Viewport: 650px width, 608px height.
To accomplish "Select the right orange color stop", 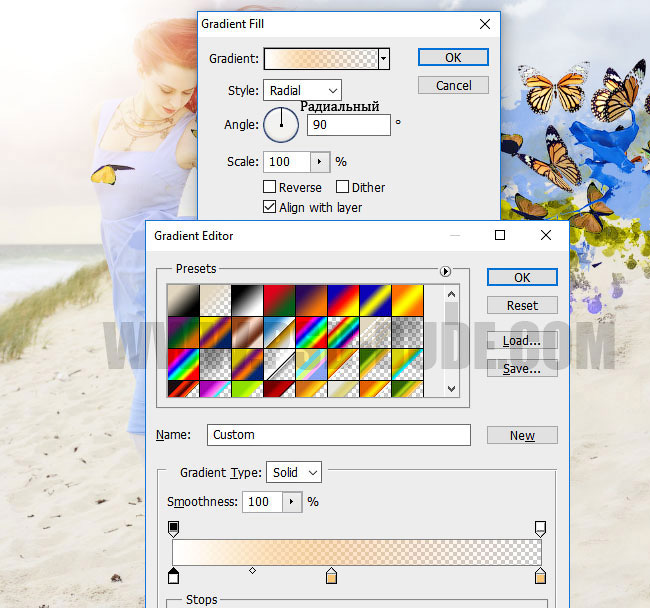I will tap(540, 575).
